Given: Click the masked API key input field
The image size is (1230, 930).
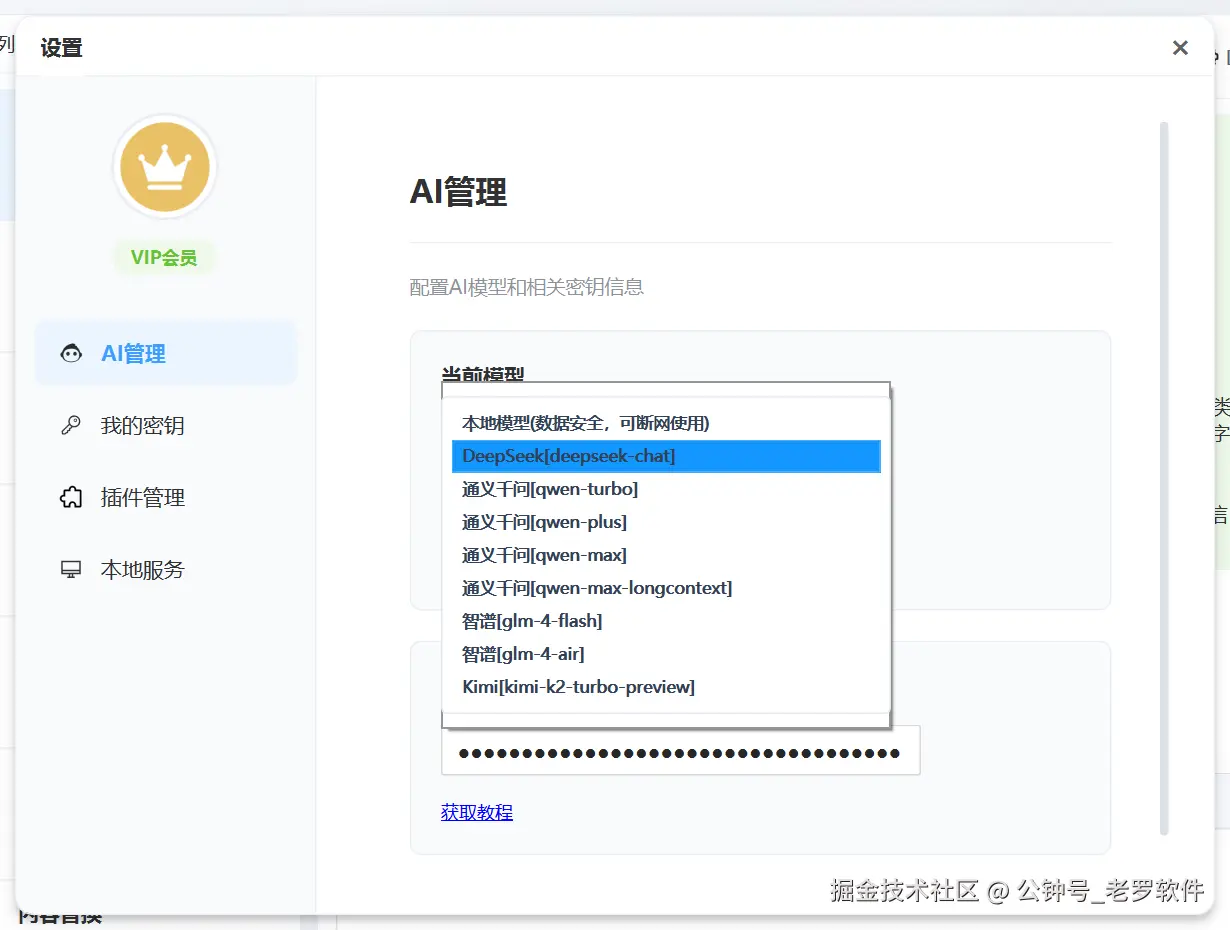Looking at the screenshot, I should point(680,752).
